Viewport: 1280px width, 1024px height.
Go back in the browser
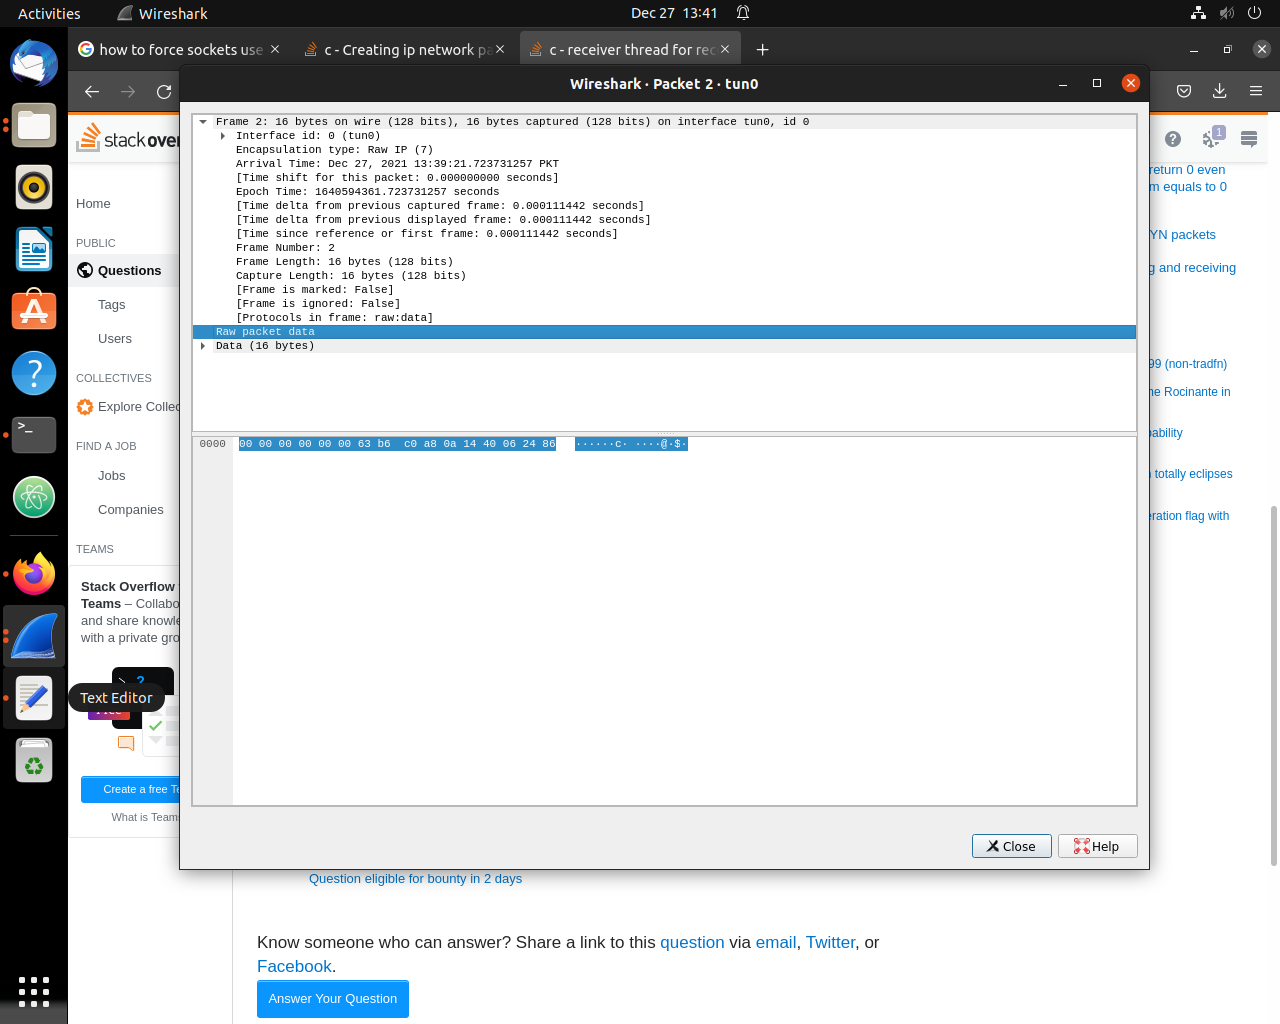coord(92,91)
